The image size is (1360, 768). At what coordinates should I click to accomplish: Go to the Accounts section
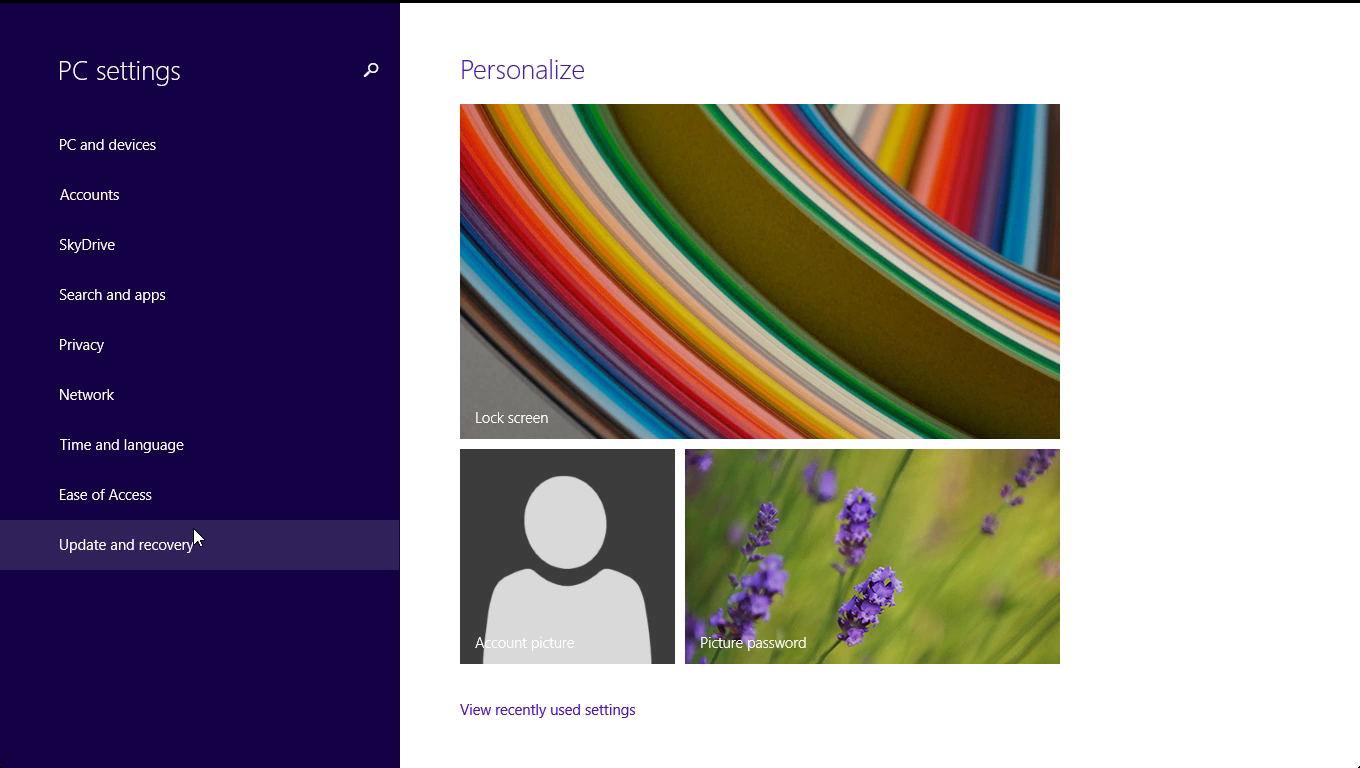[90, 195]
